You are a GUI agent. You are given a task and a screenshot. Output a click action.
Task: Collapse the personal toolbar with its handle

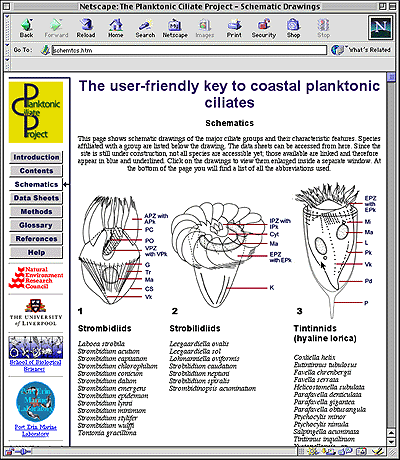[7, 63]
